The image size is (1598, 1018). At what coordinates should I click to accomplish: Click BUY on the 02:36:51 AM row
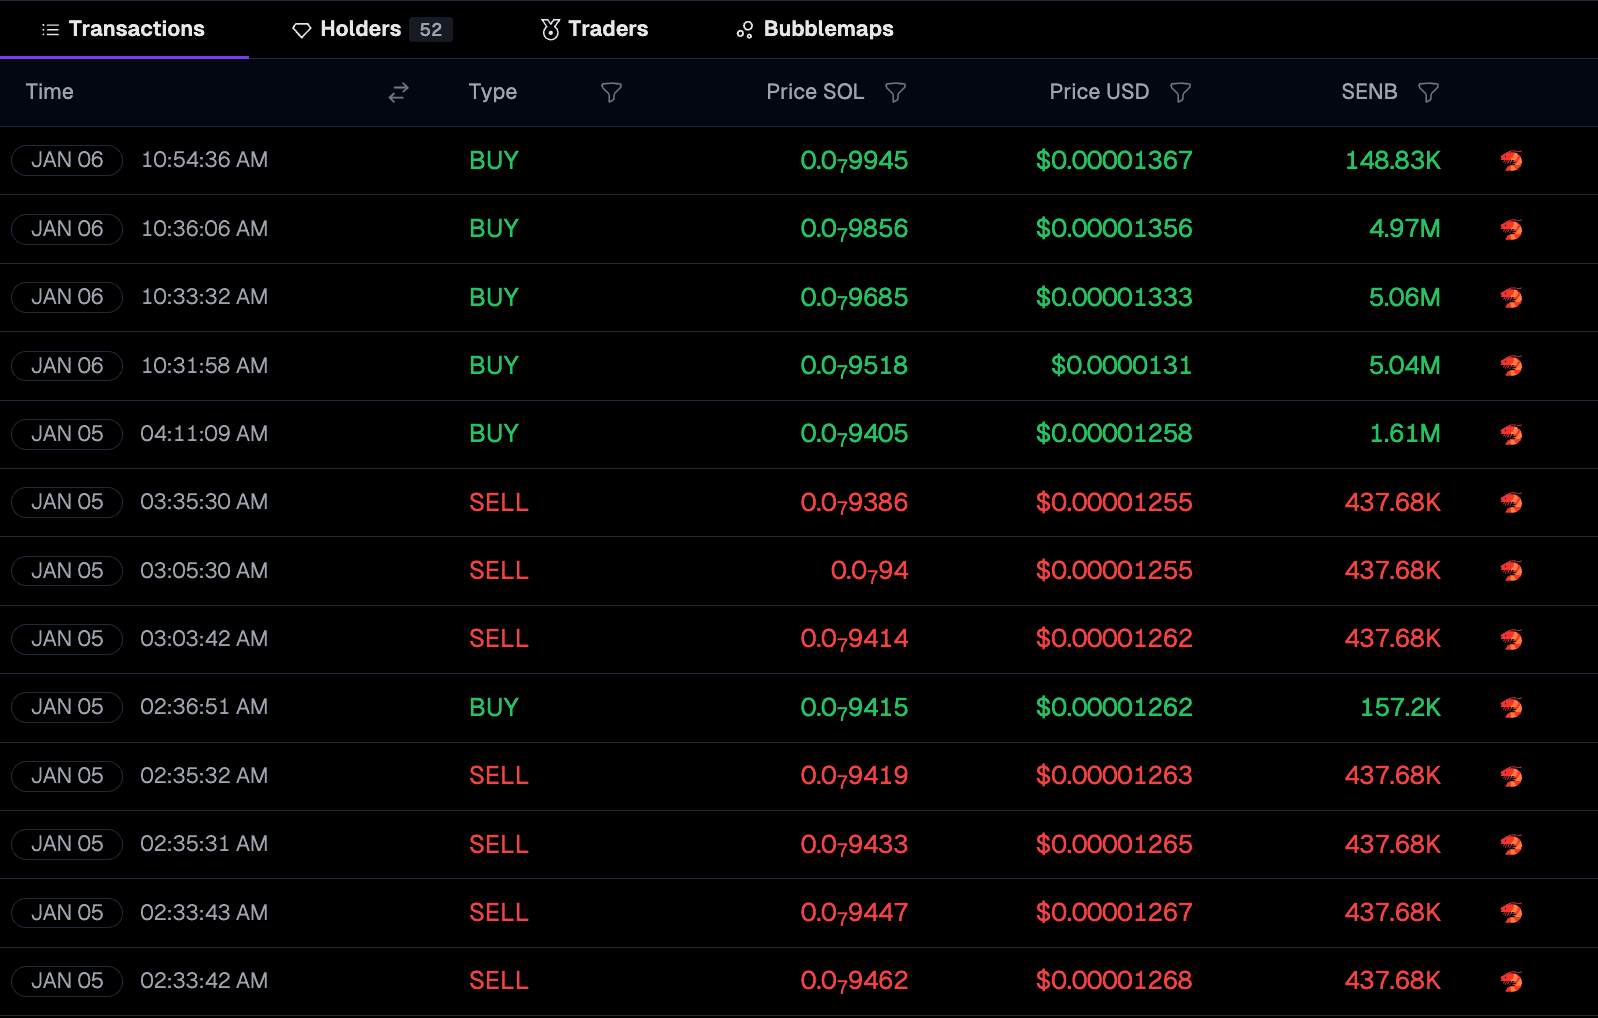click(494, 708)
